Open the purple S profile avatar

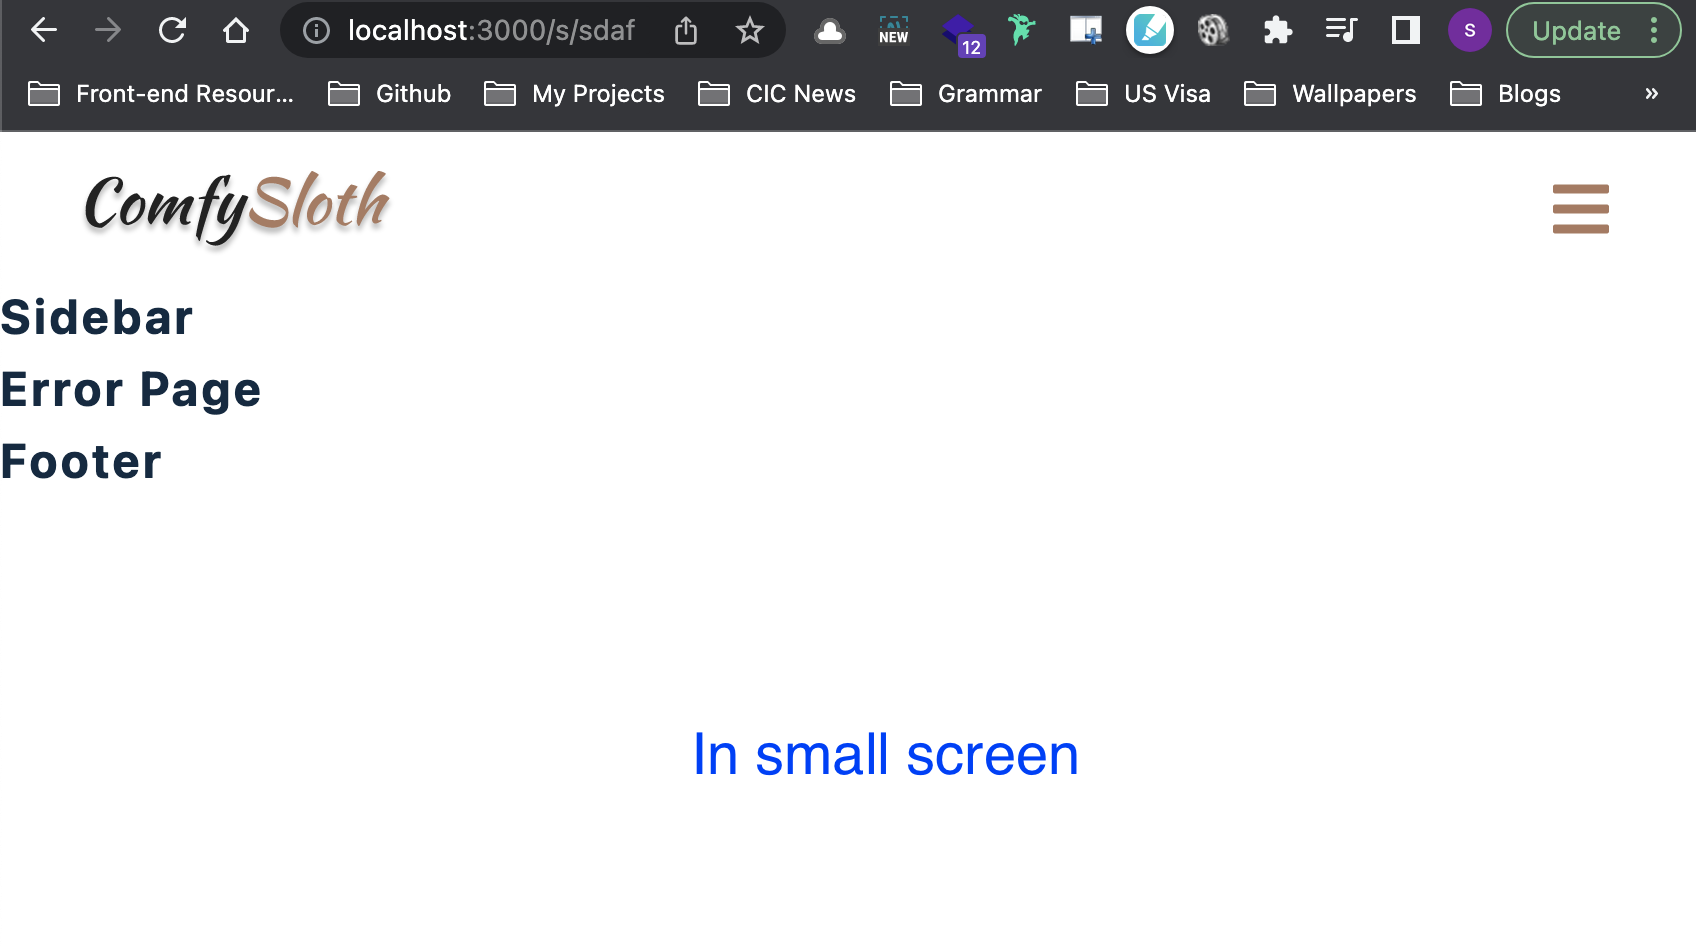click(x=1469, y=31)
